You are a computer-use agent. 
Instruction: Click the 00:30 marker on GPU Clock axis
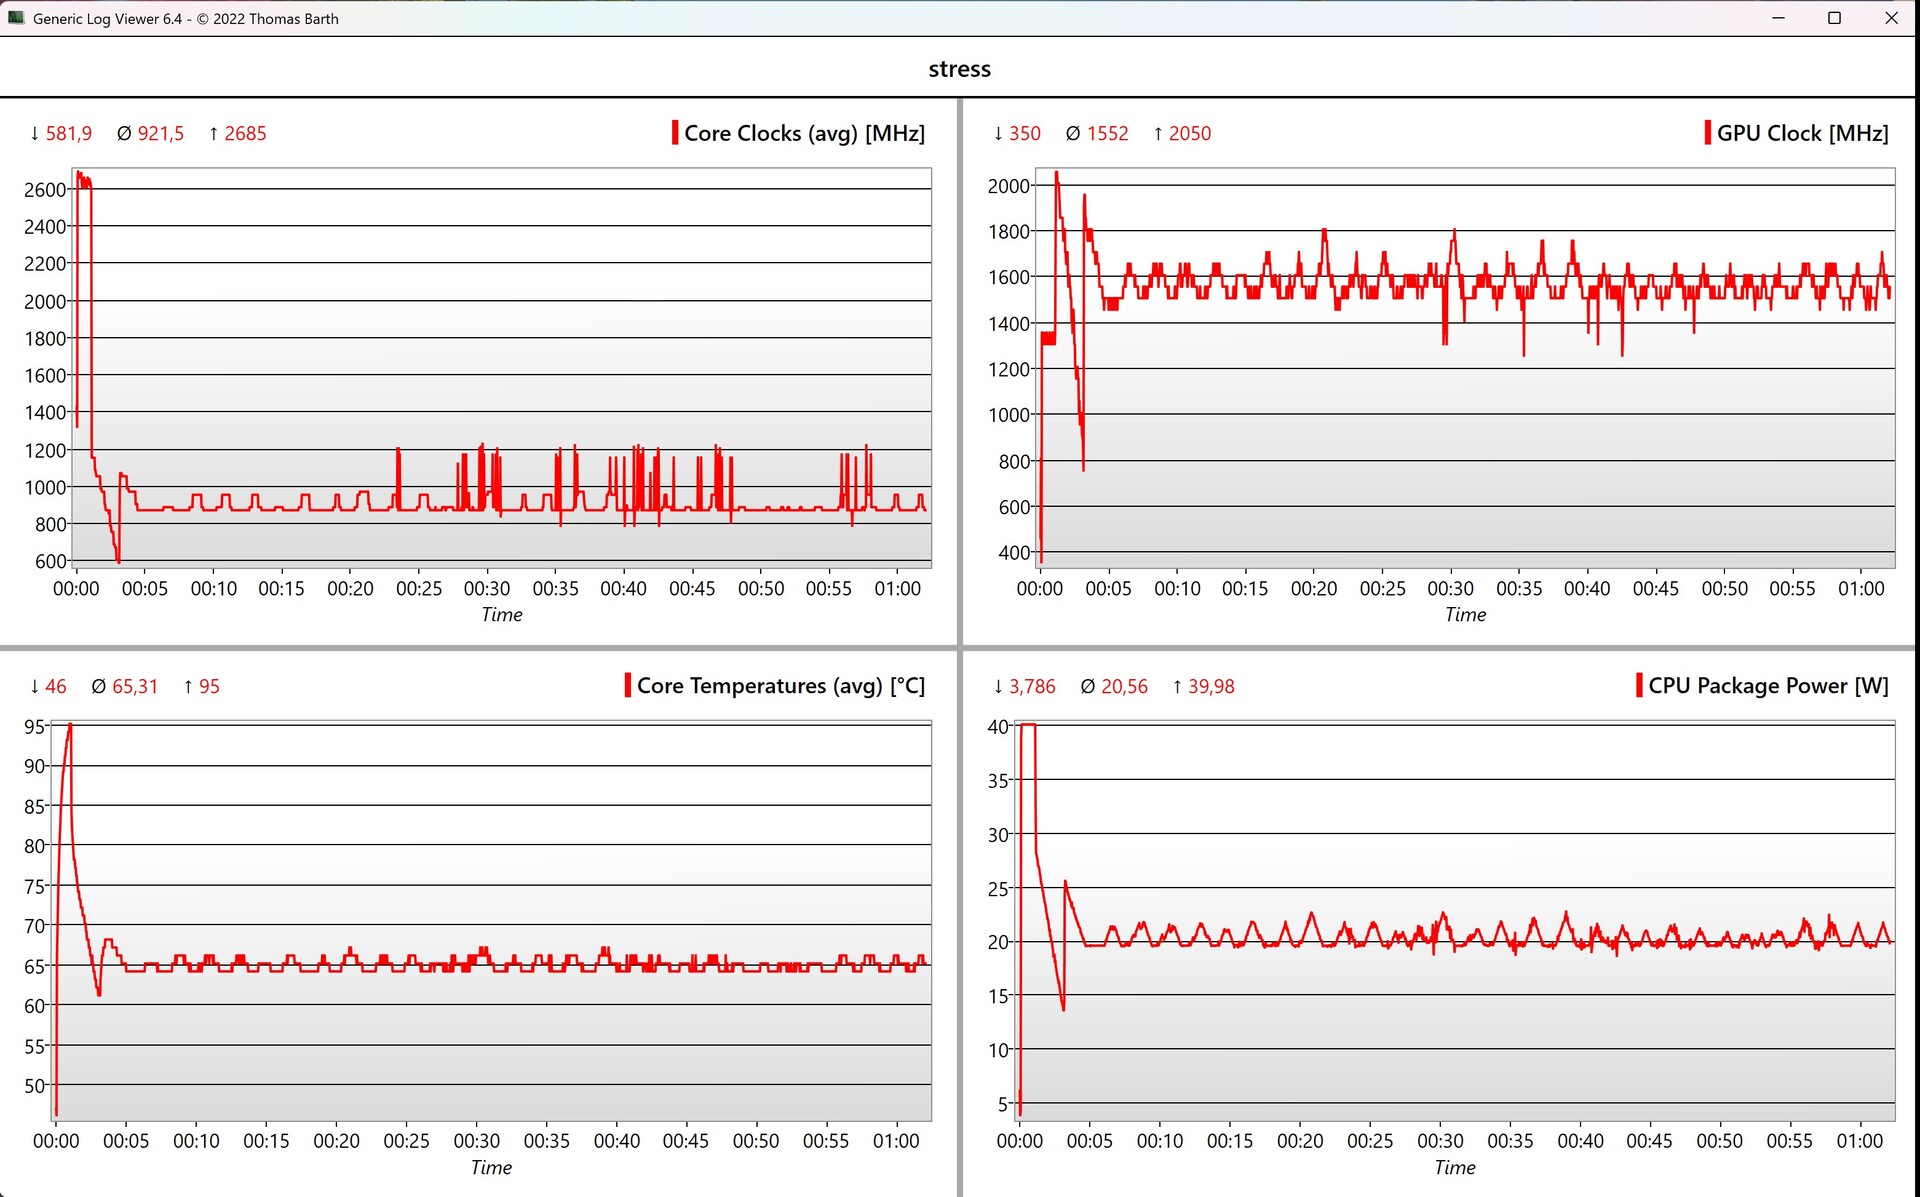[x=1450, y=589]
